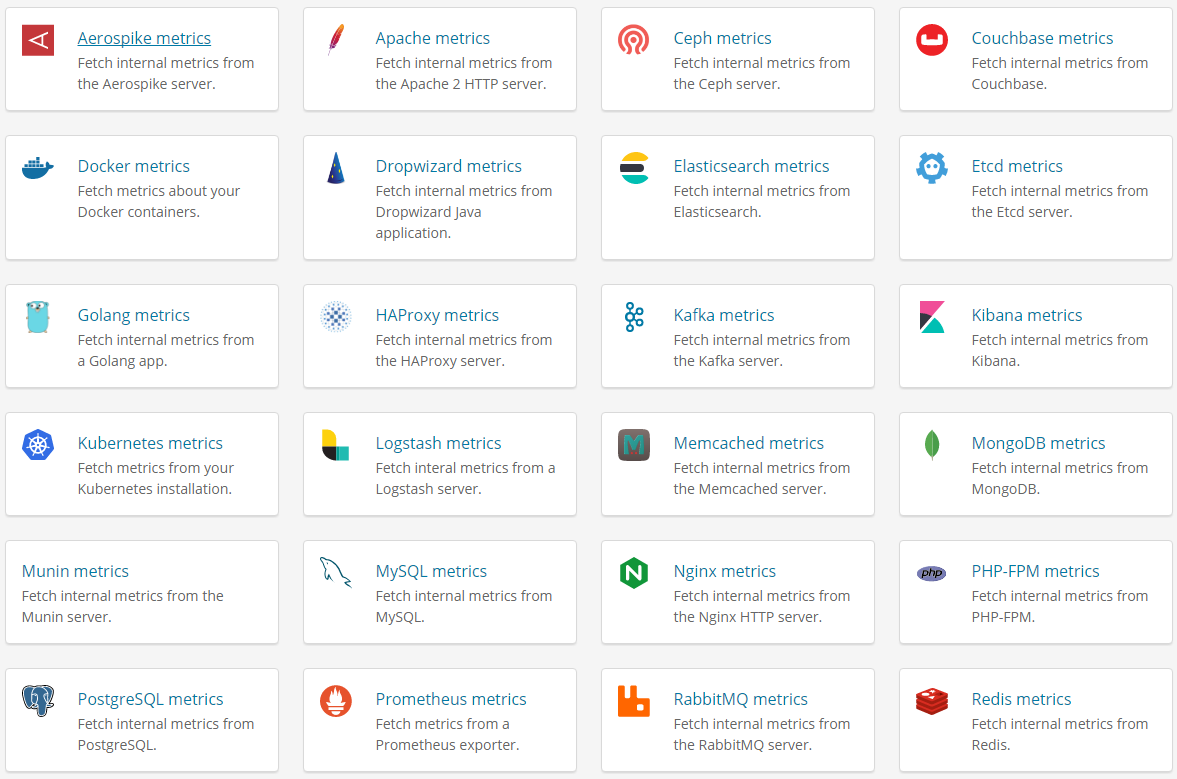1177x779 pixels.
Task: Click the Logstash logo icon
Action: [336, 445]
